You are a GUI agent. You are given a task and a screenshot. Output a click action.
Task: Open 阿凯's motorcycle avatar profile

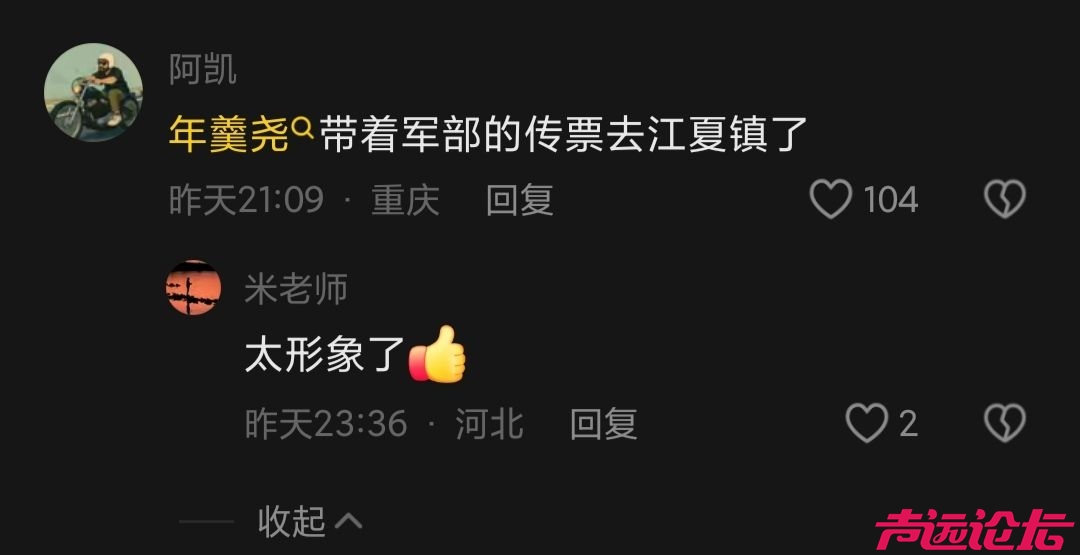(x=93, y=92)
